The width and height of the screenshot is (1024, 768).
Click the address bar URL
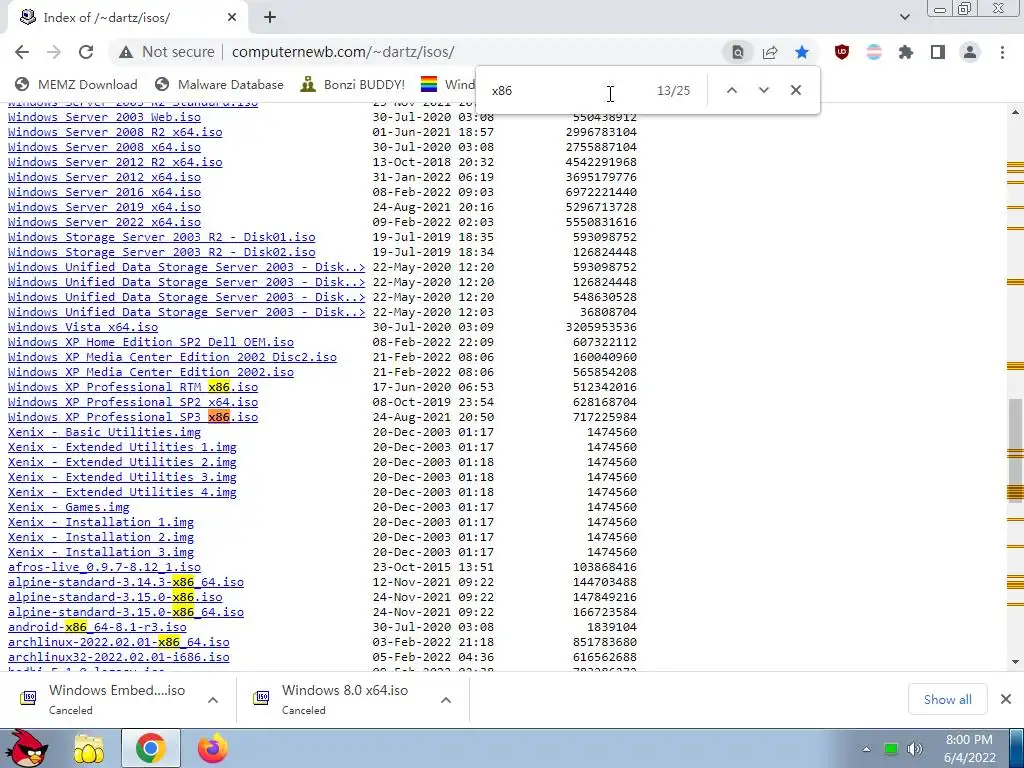pos(343,52)
